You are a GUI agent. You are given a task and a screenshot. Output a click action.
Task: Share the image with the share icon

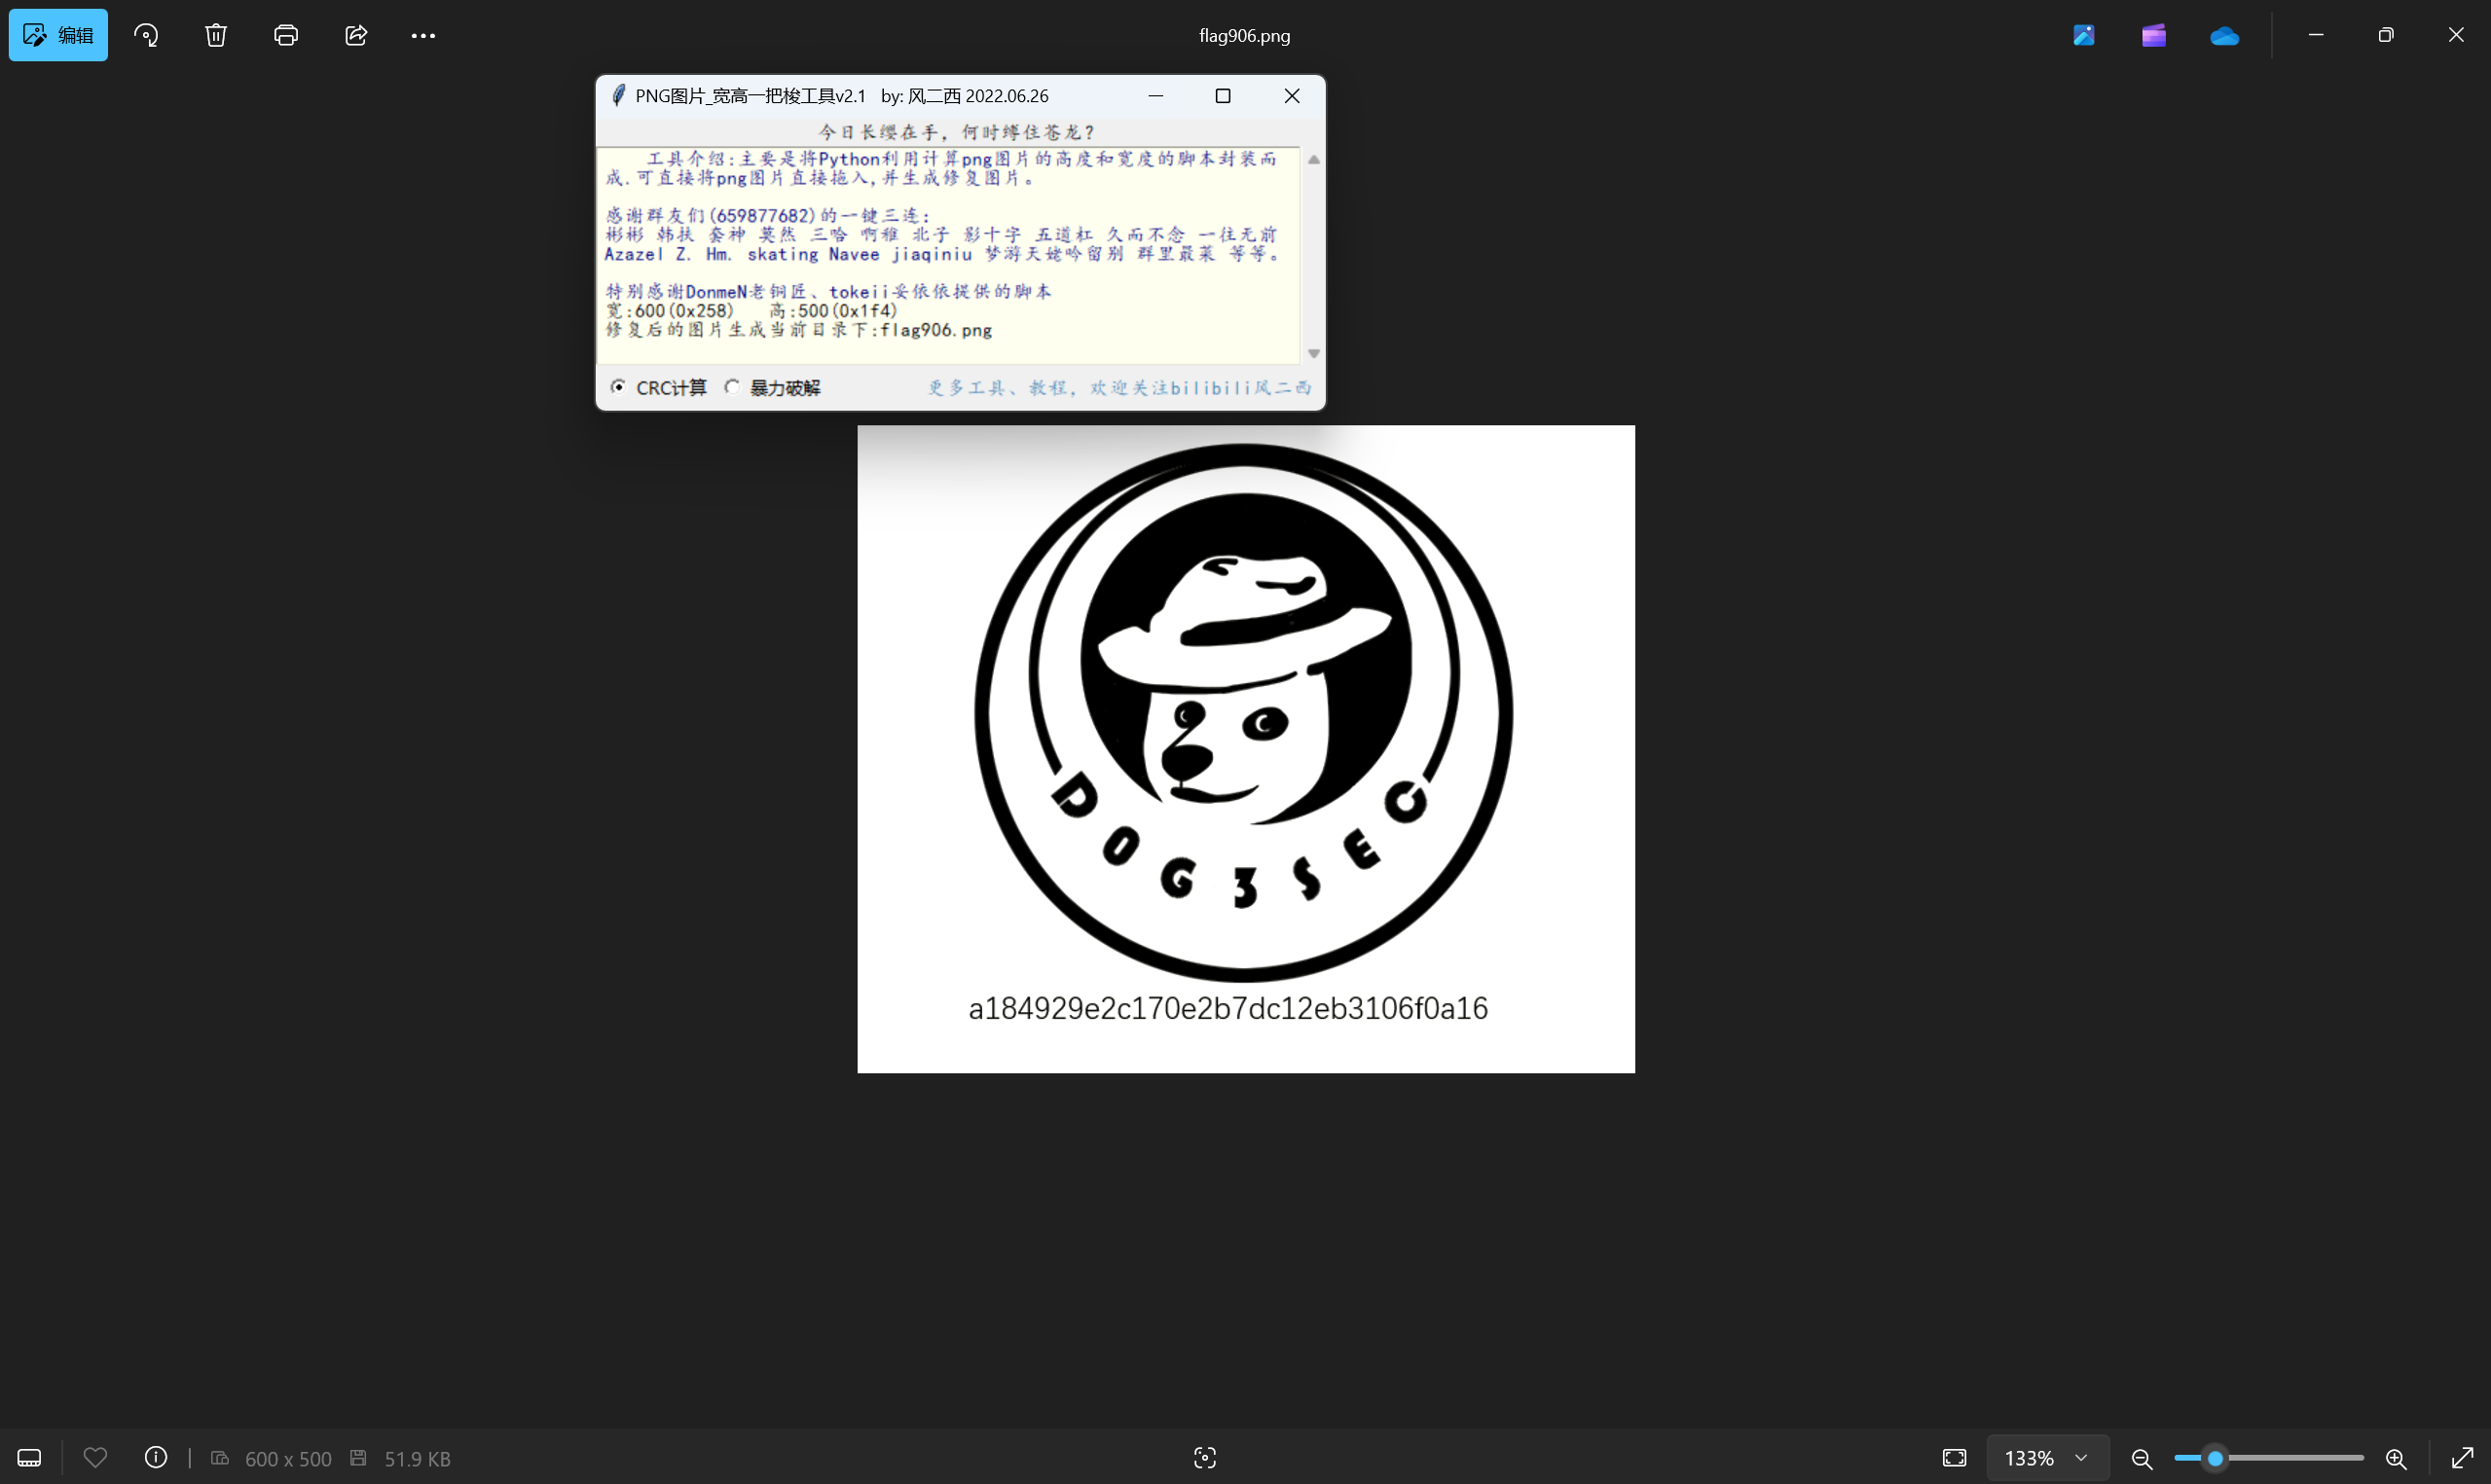click(356, 35)
